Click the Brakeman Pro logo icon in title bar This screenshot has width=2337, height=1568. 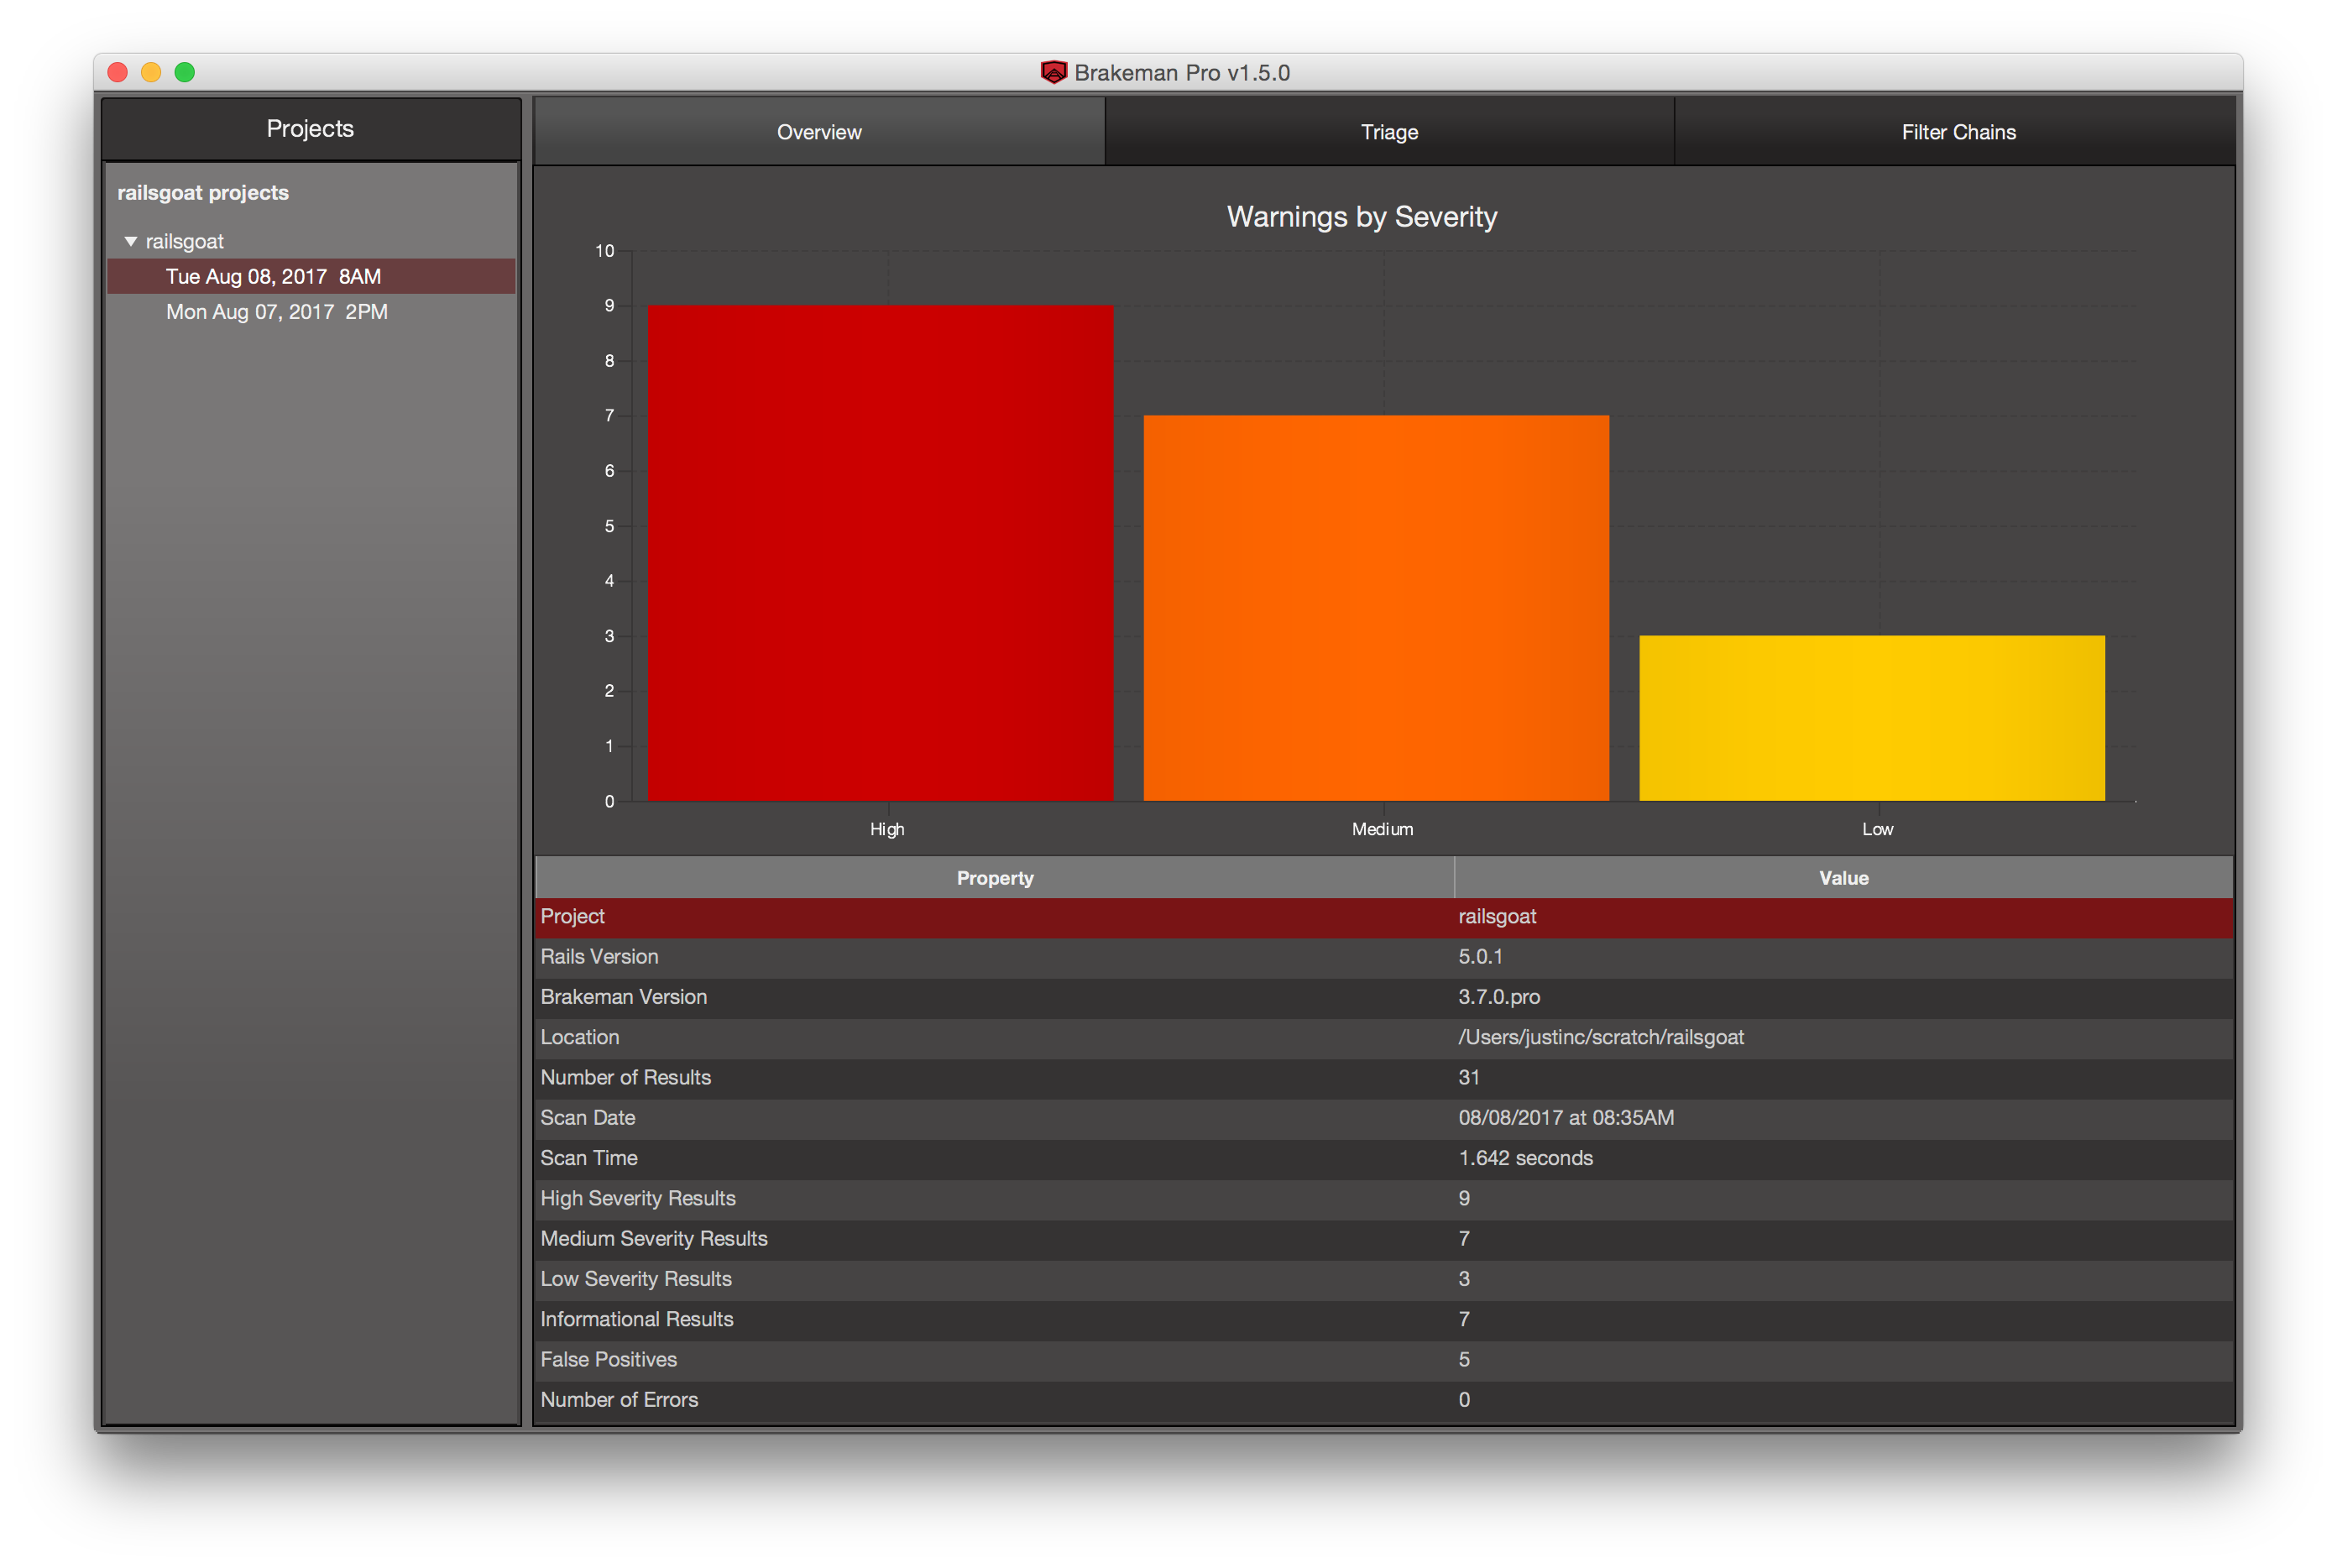[x=1053, y=72]
